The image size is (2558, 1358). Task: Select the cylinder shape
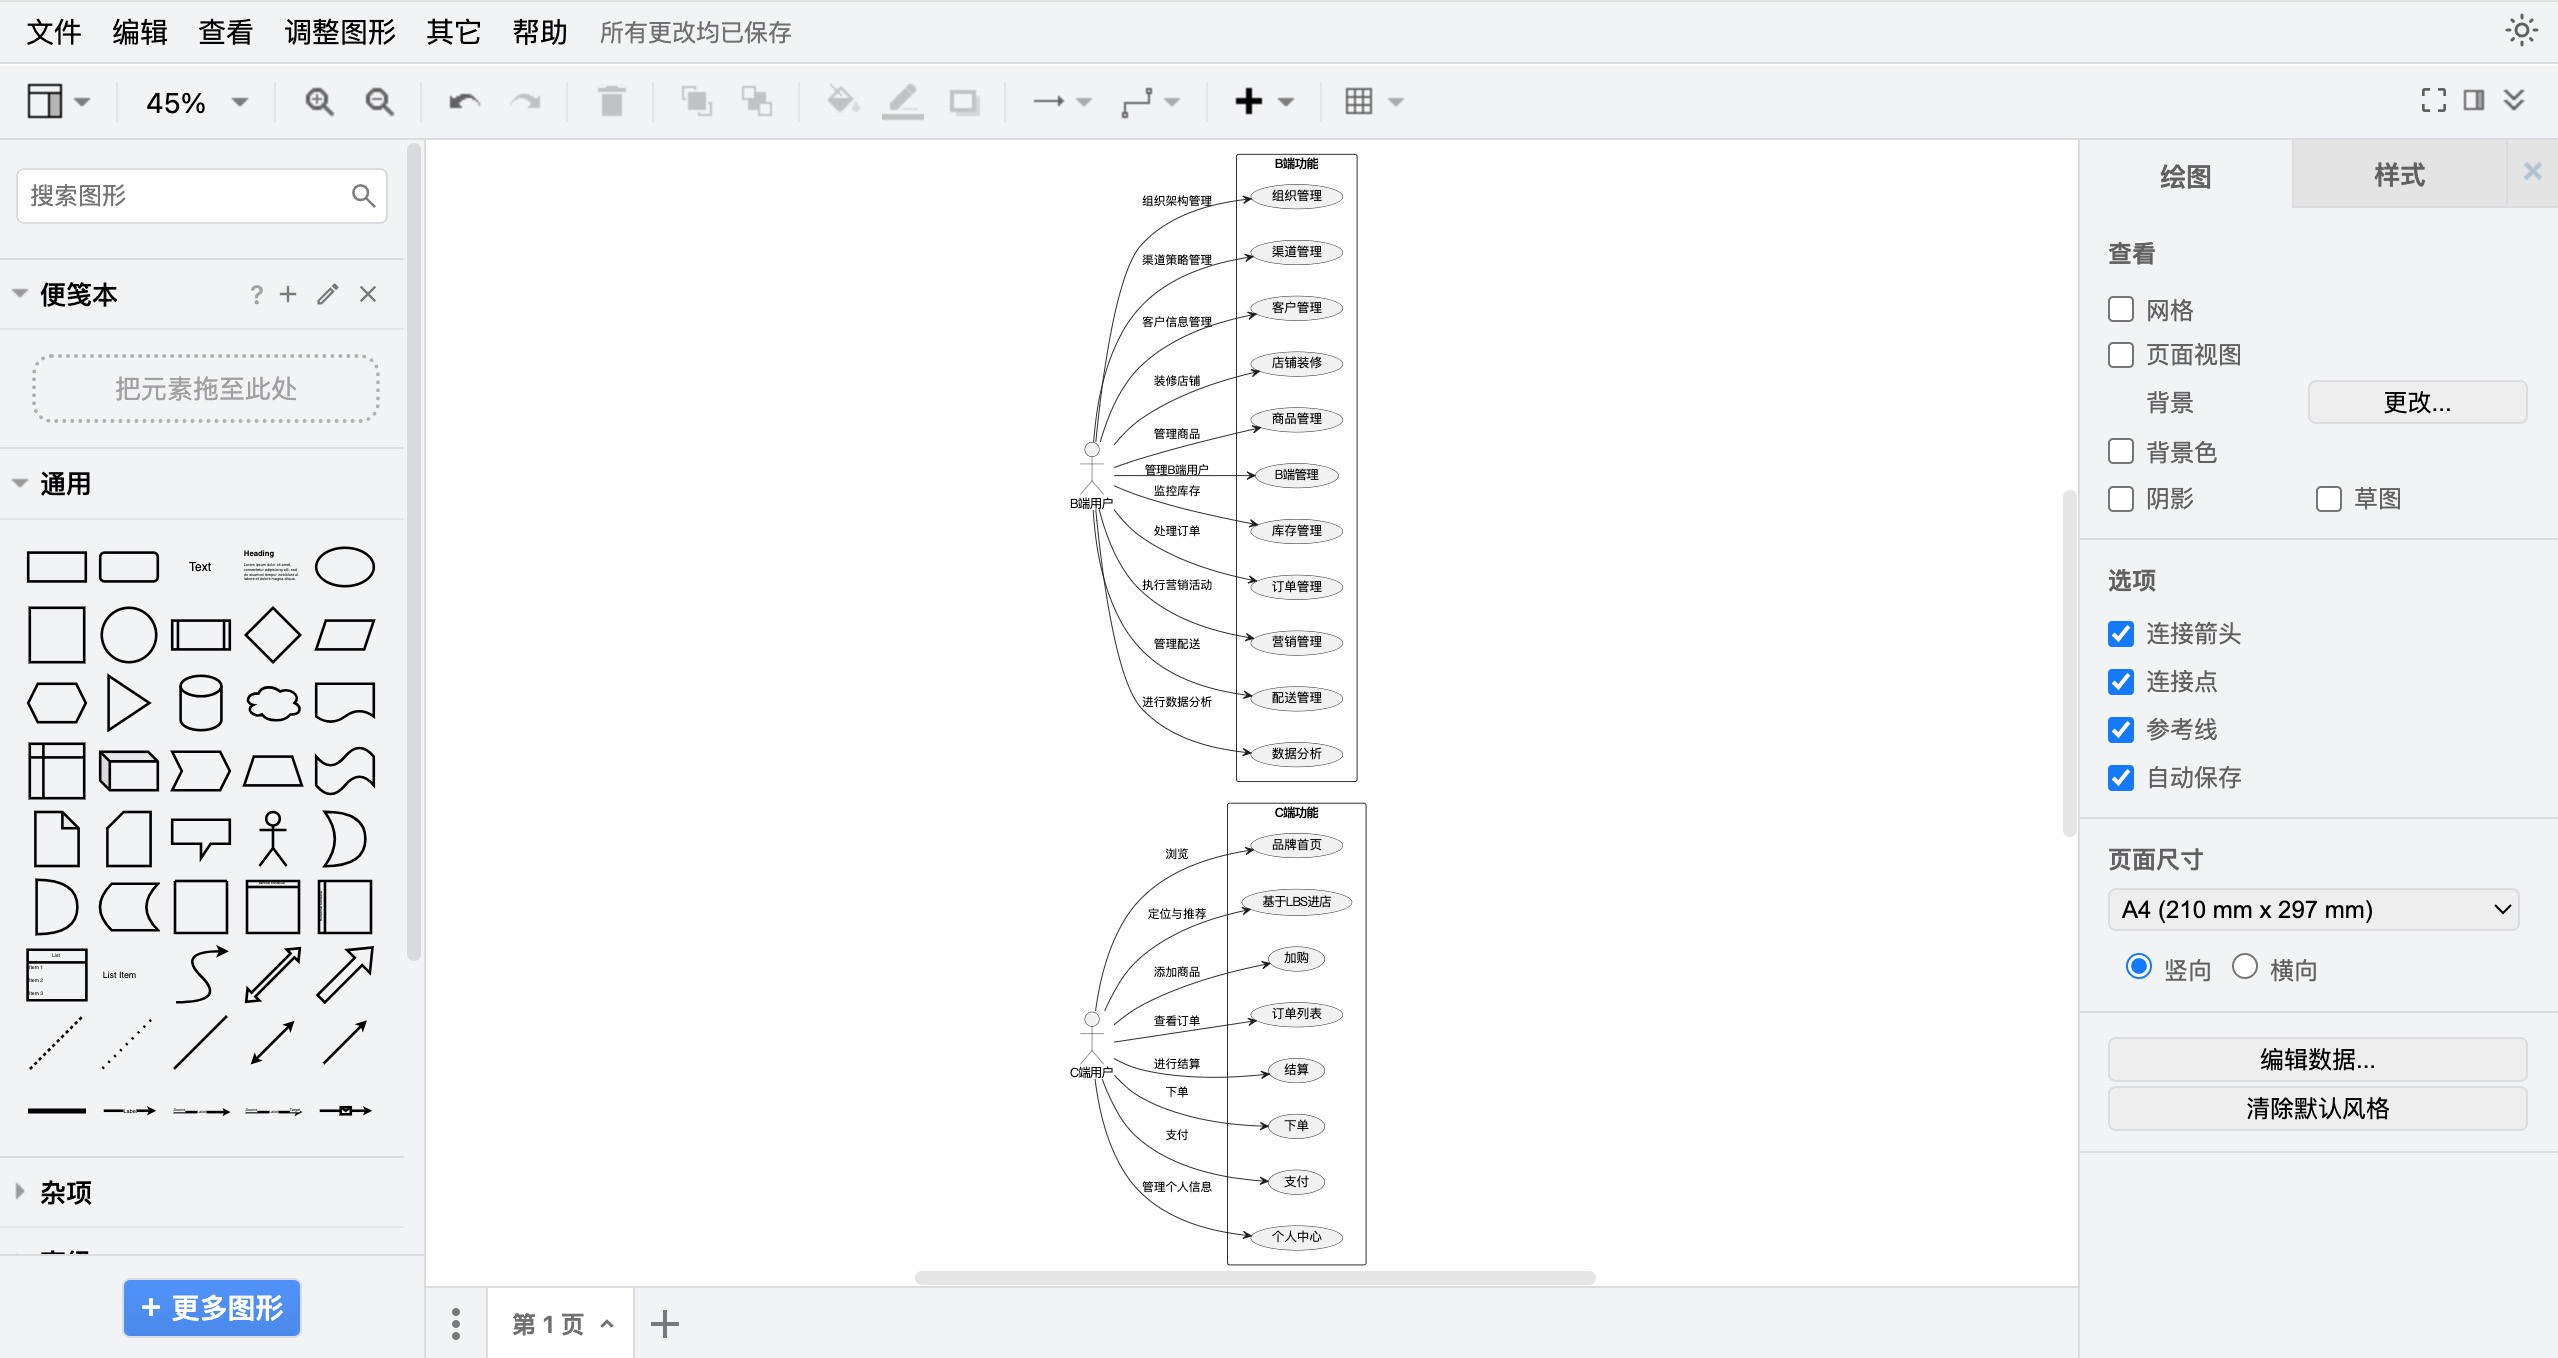click(200, 703)
